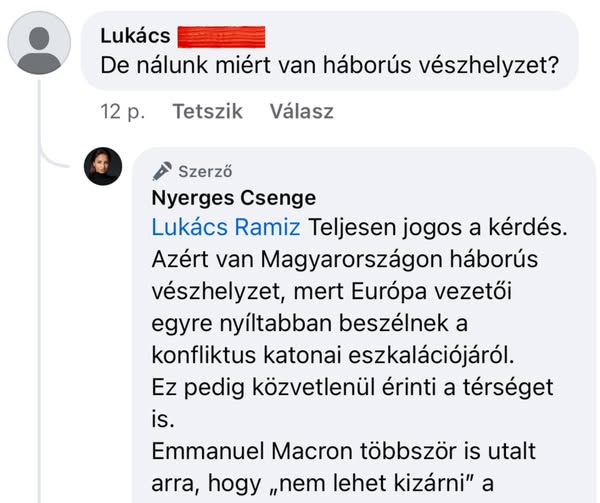600x503 pixels.
Task: Open Lukács's default profile avatar
Action: pos(39,44)
